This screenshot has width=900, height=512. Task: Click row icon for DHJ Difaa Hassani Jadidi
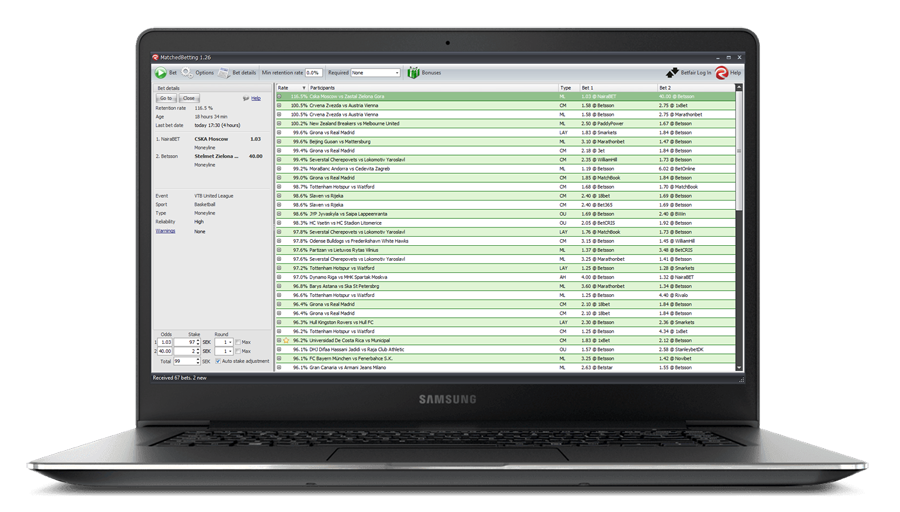[x=280, y=350]
